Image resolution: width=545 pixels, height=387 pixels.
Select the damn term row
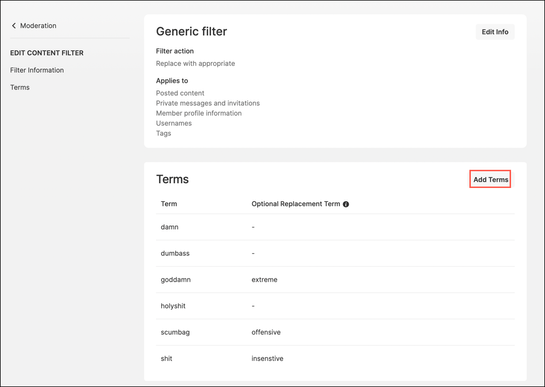[x=335, y=227]
